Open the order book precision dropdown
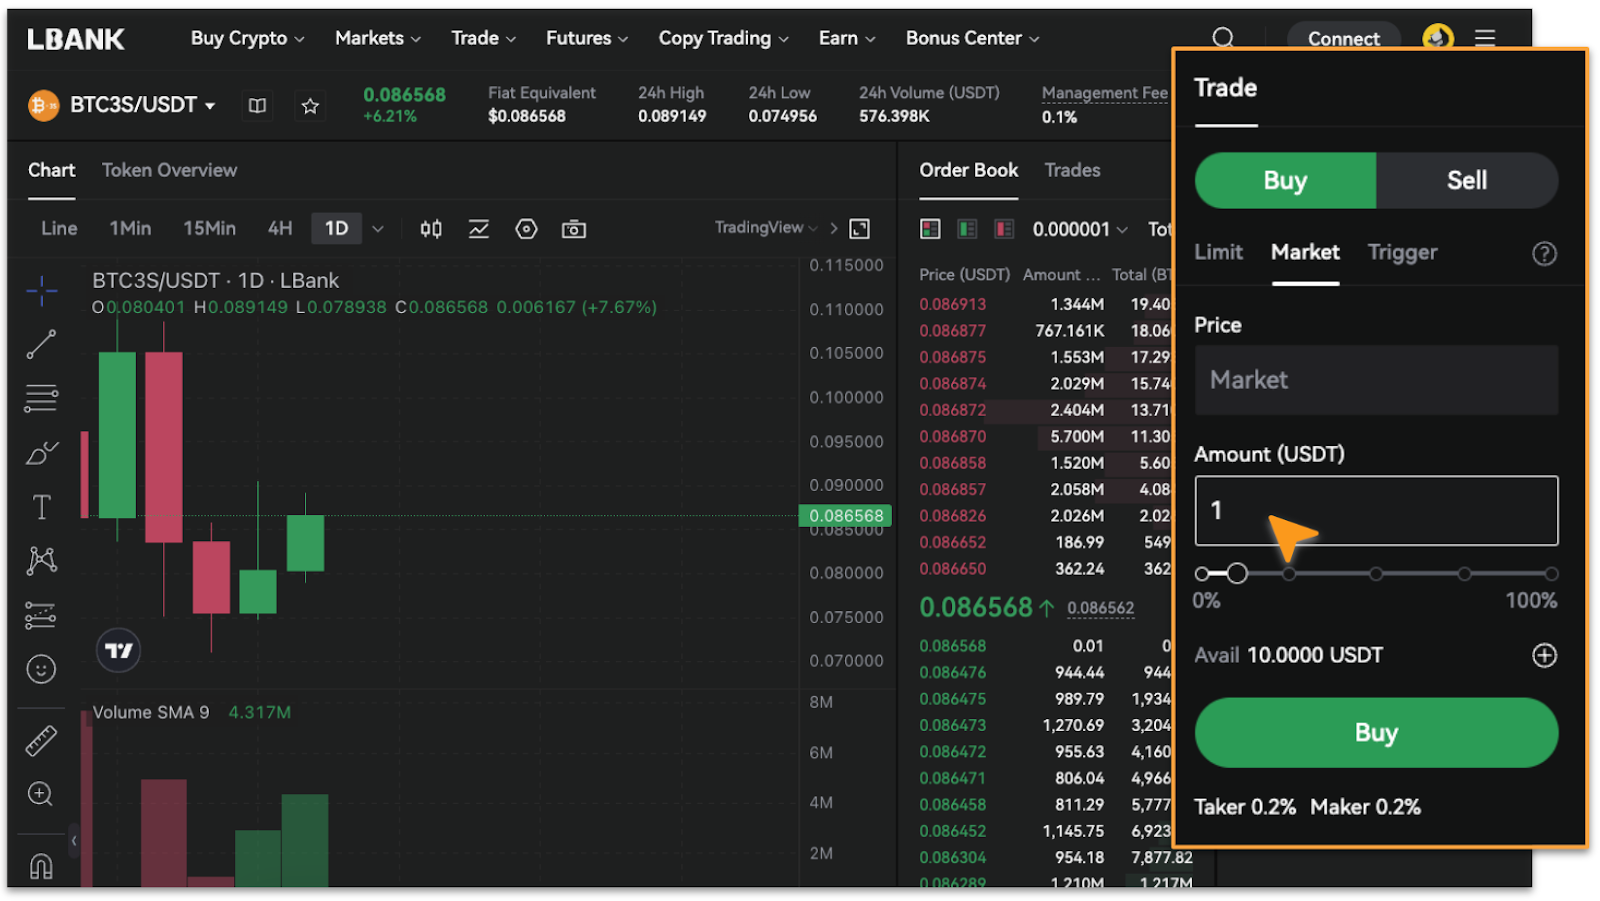Viewport: 1600px width, 901px height. [1080, 228]
